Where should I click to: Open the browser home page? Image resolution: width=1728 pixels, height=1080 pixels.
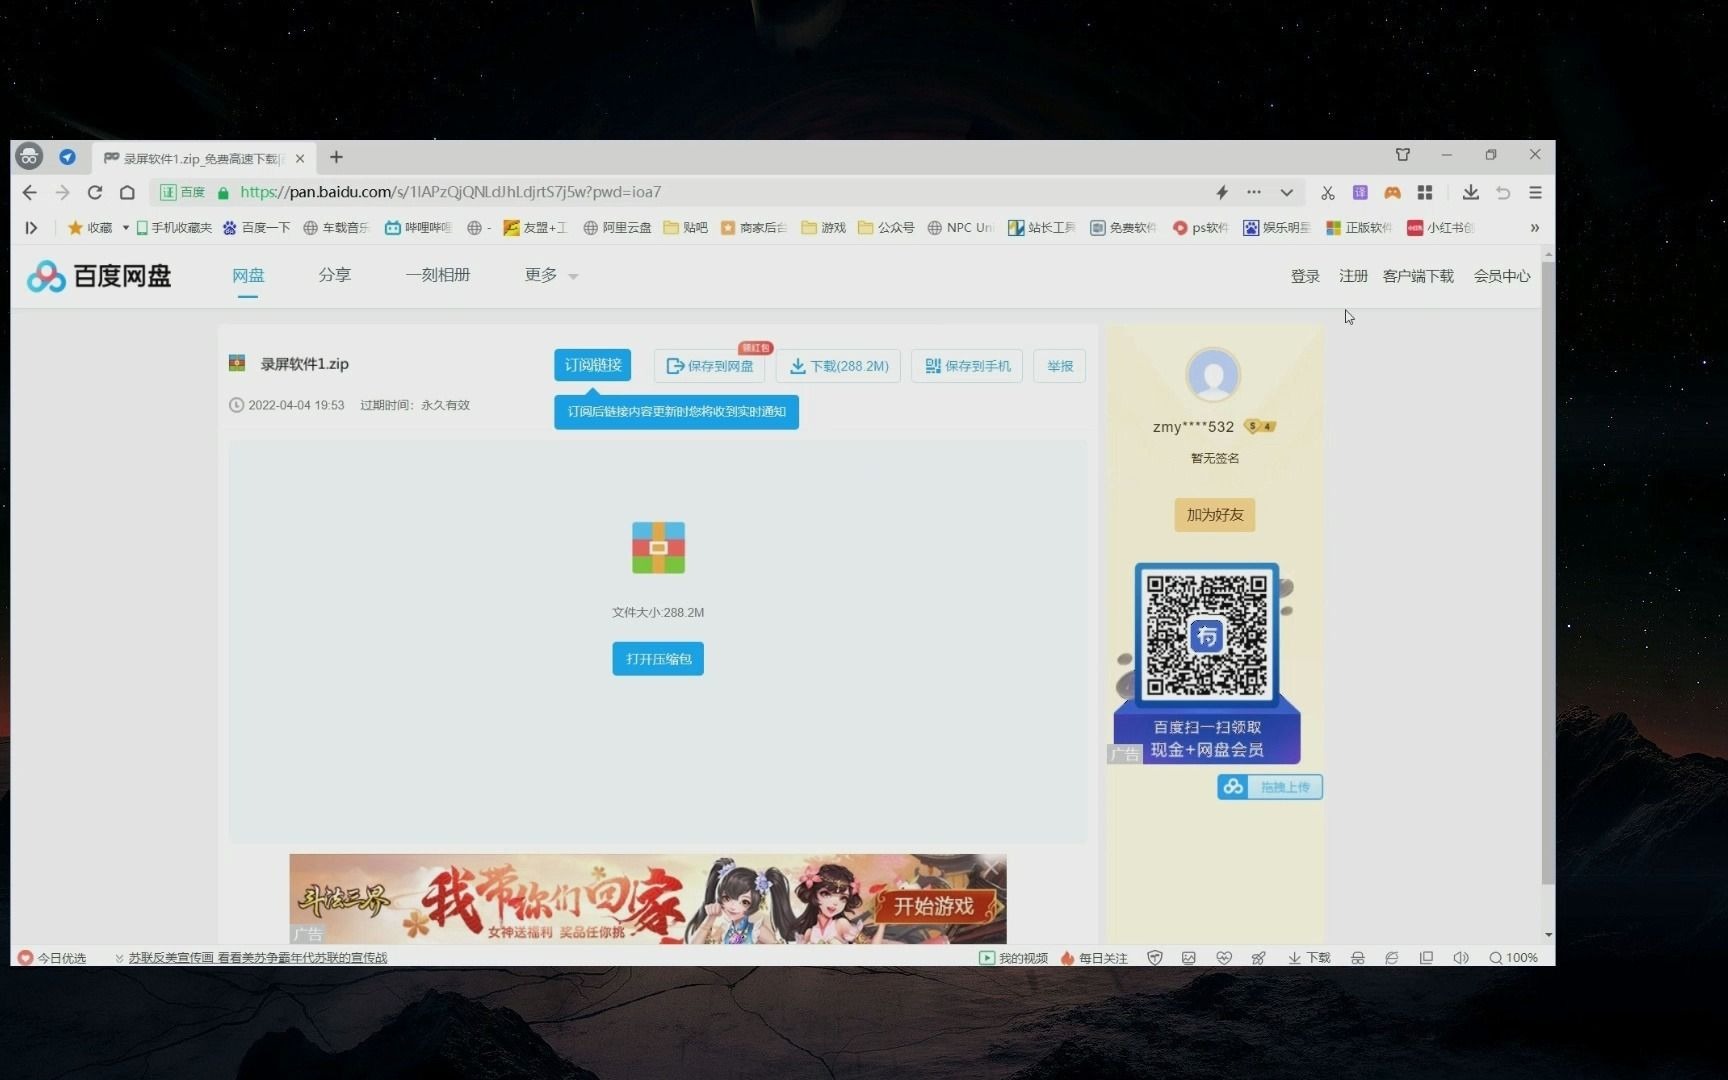pyautogui.click(x=127, y=192)
